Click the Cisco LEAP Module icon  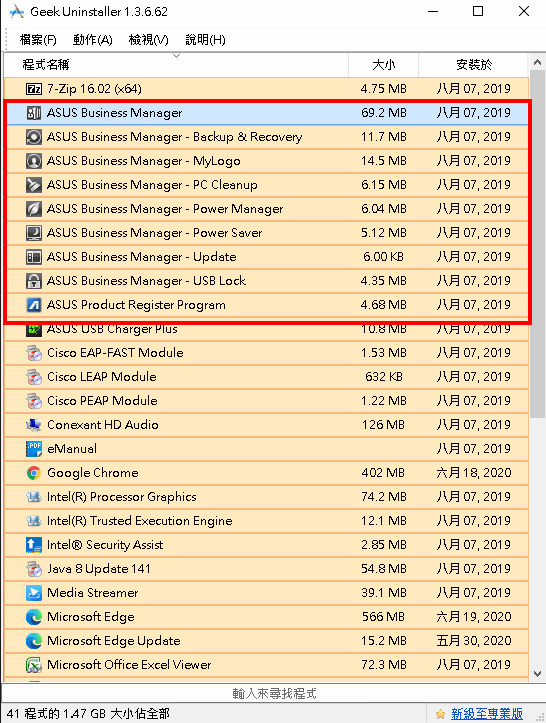[x=34, y=377]
